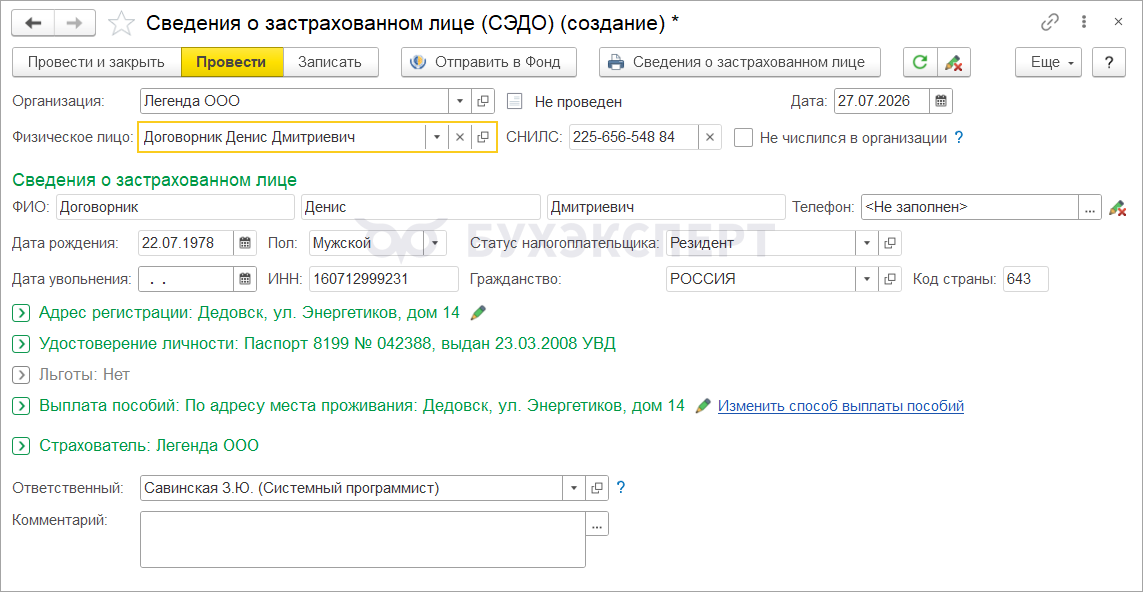Open the three-dot window menu

pos(1085,23)
